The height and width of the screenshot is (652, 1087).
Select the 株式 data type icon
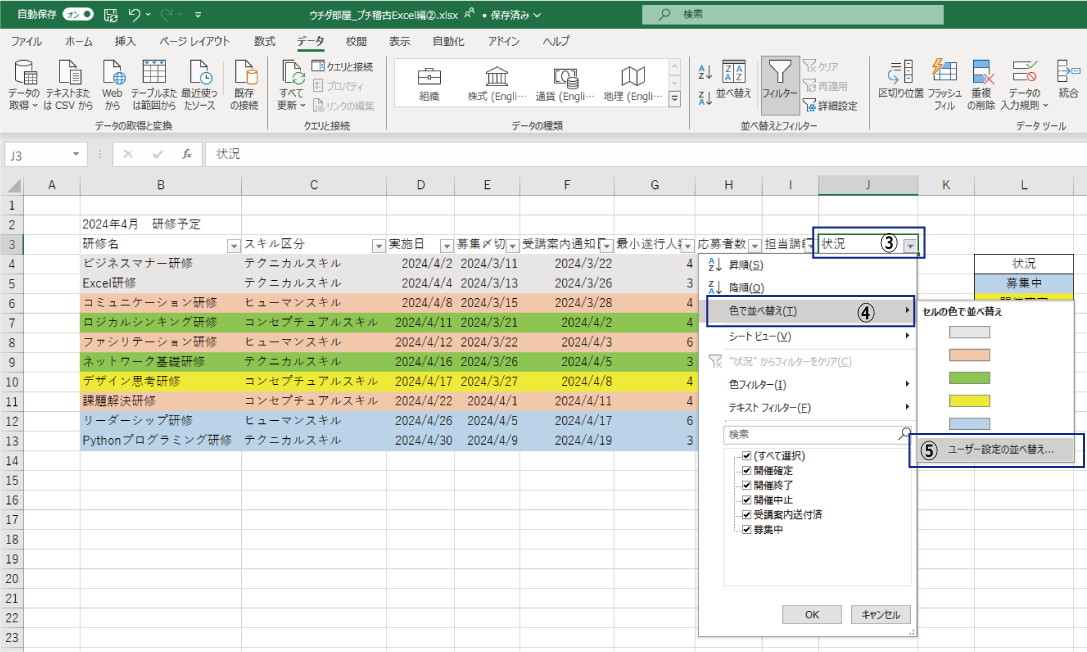495,84
